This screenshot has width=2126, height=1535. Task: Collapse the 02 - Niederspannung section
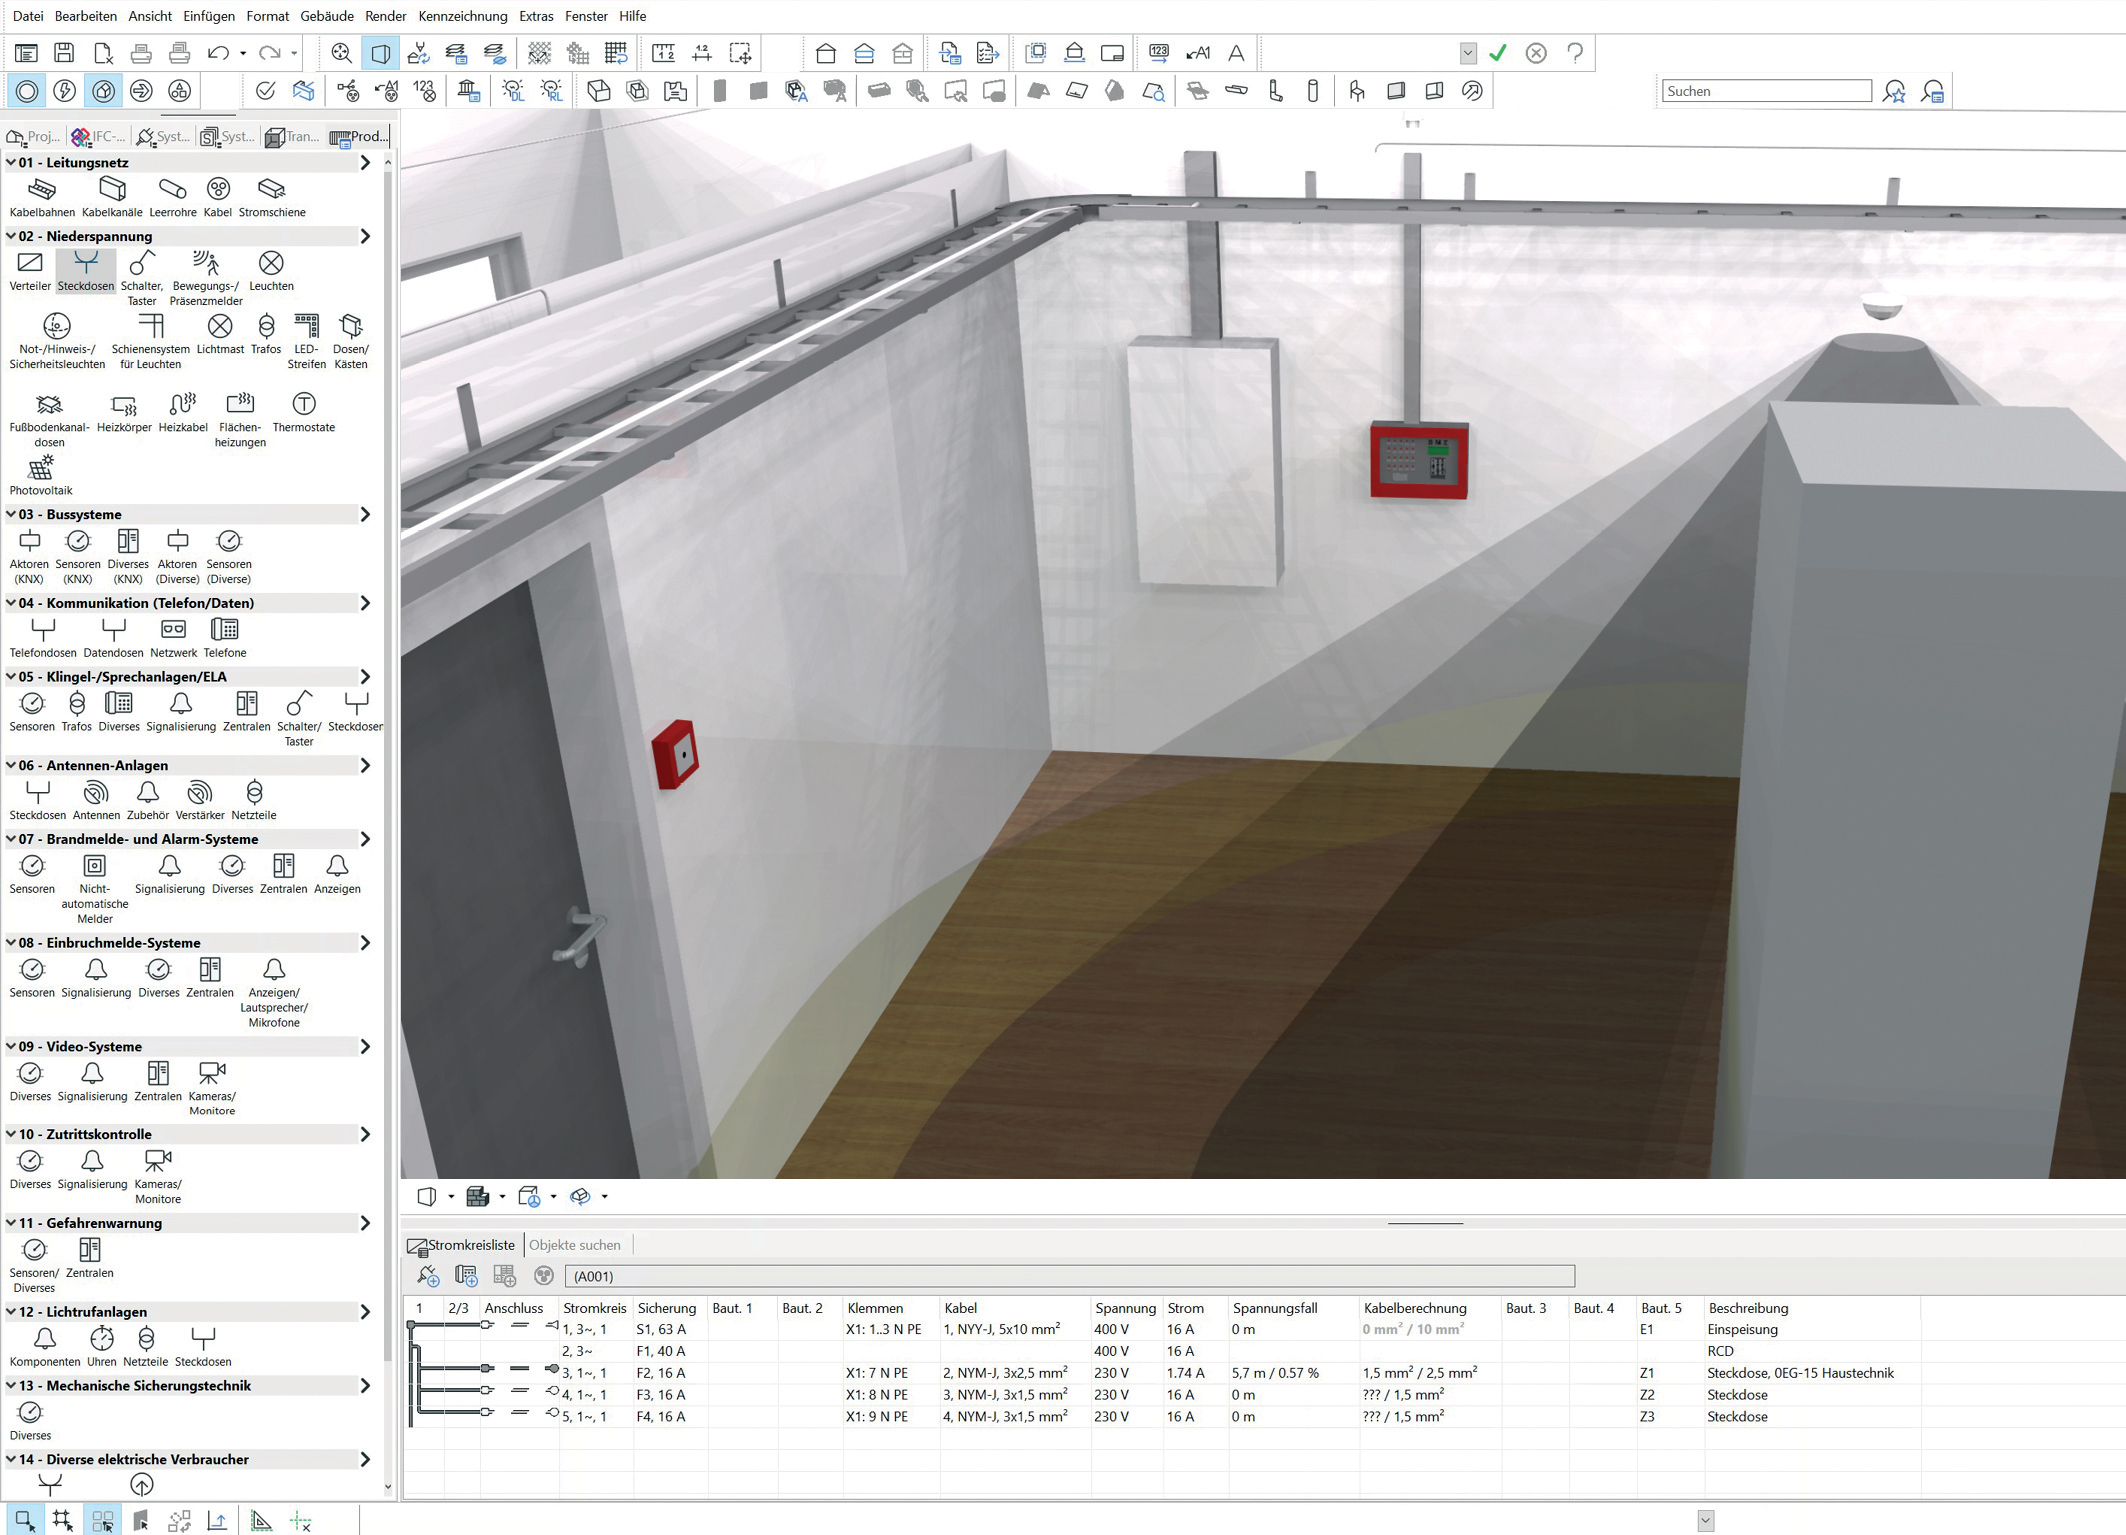coord(11,236)
